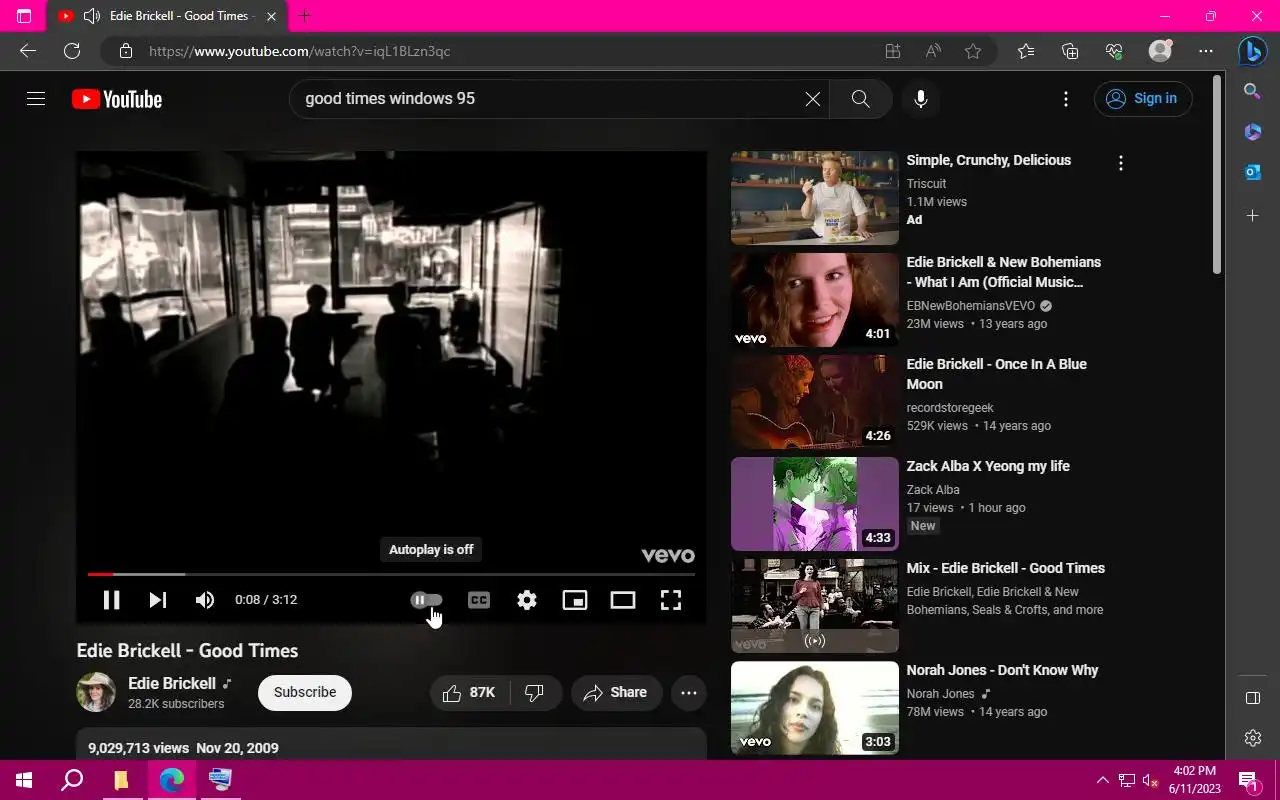Select the Edie Brickell - Good Times tab
The height and width of the screenshot is (800, 1280).
click(168, 16)
